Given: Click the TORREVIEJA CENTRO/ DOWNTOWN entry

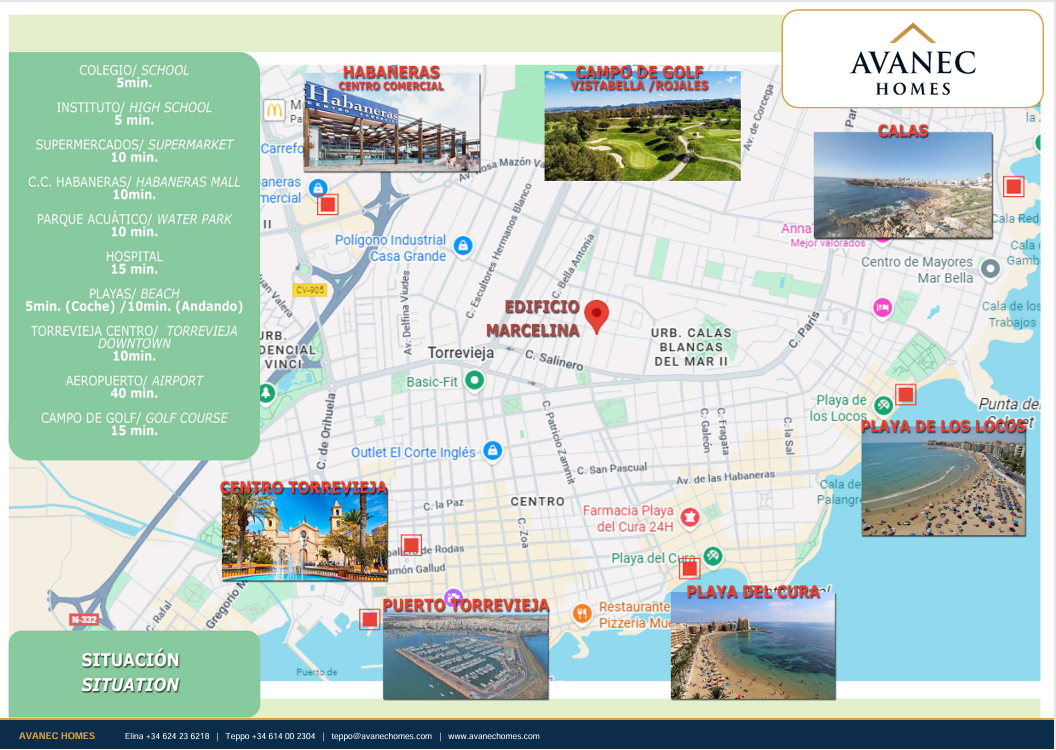Looking at the screenshot, I should (x=134, y=343).
